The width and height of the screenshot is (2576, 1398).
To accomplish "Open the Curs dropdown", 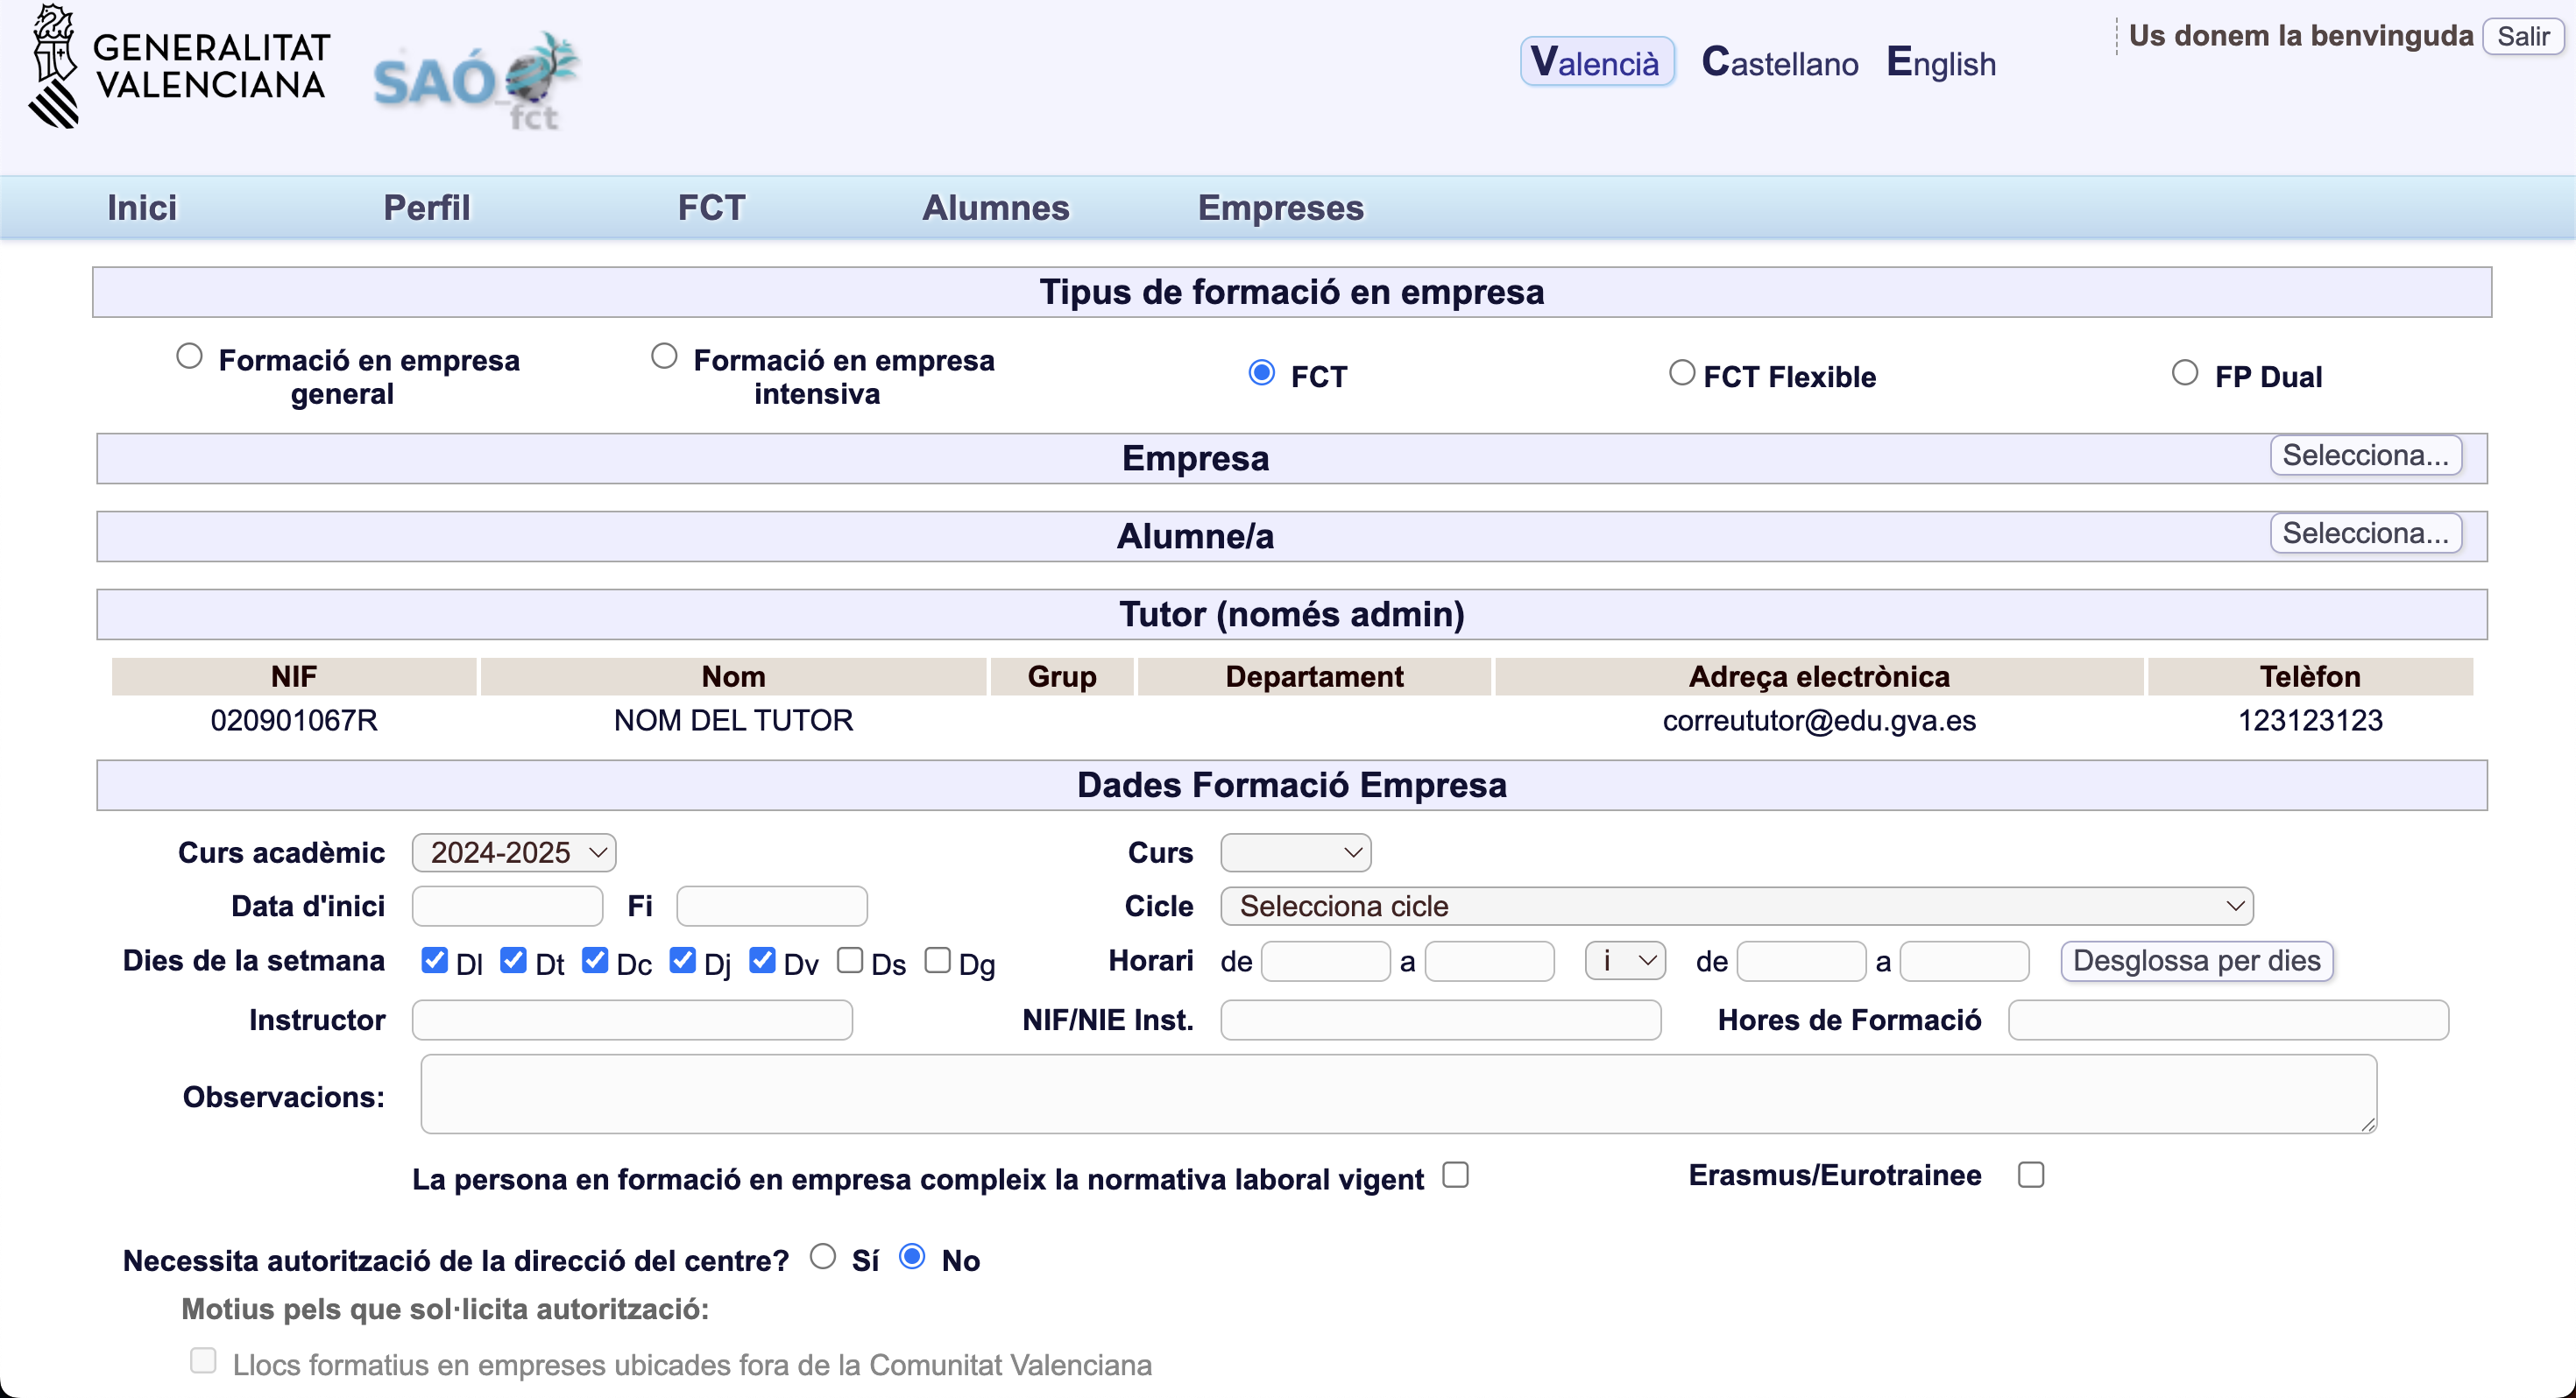I will tap(1295, 852).
